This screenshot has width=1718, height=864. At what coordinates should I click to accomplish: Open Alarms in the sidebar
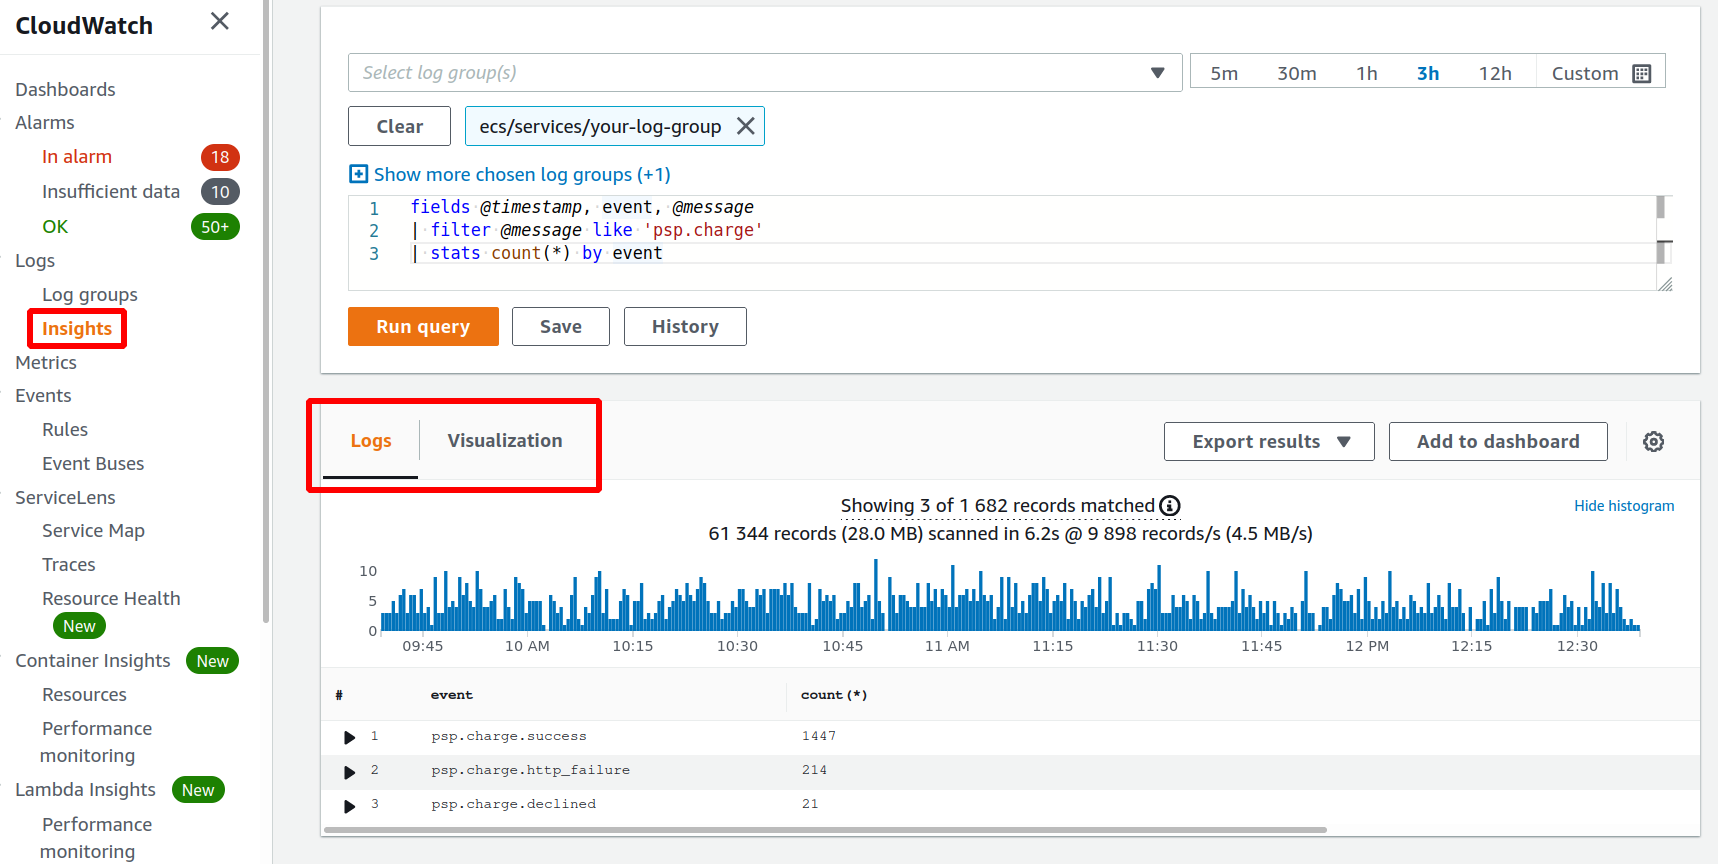(45, 123)
